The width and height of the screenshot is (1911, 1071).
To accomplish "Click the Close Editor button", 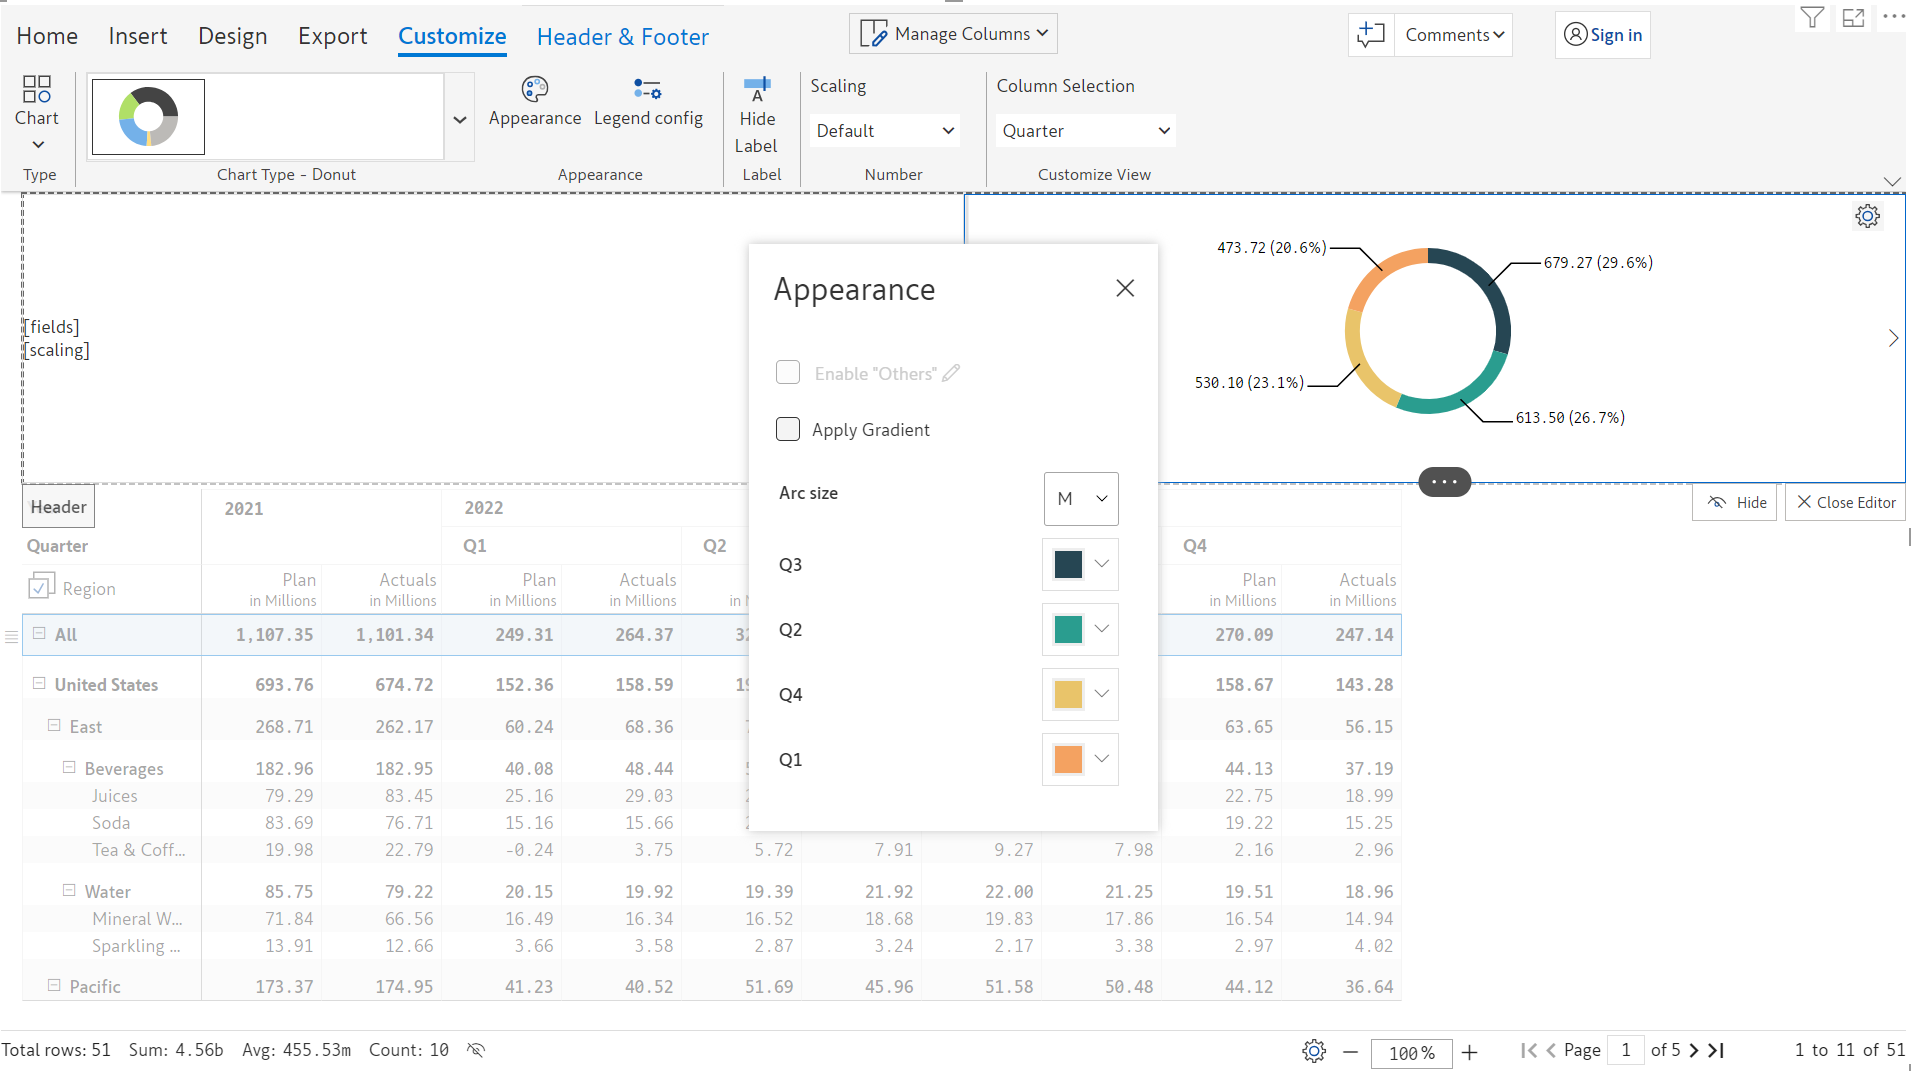I will coord(1845,502).
